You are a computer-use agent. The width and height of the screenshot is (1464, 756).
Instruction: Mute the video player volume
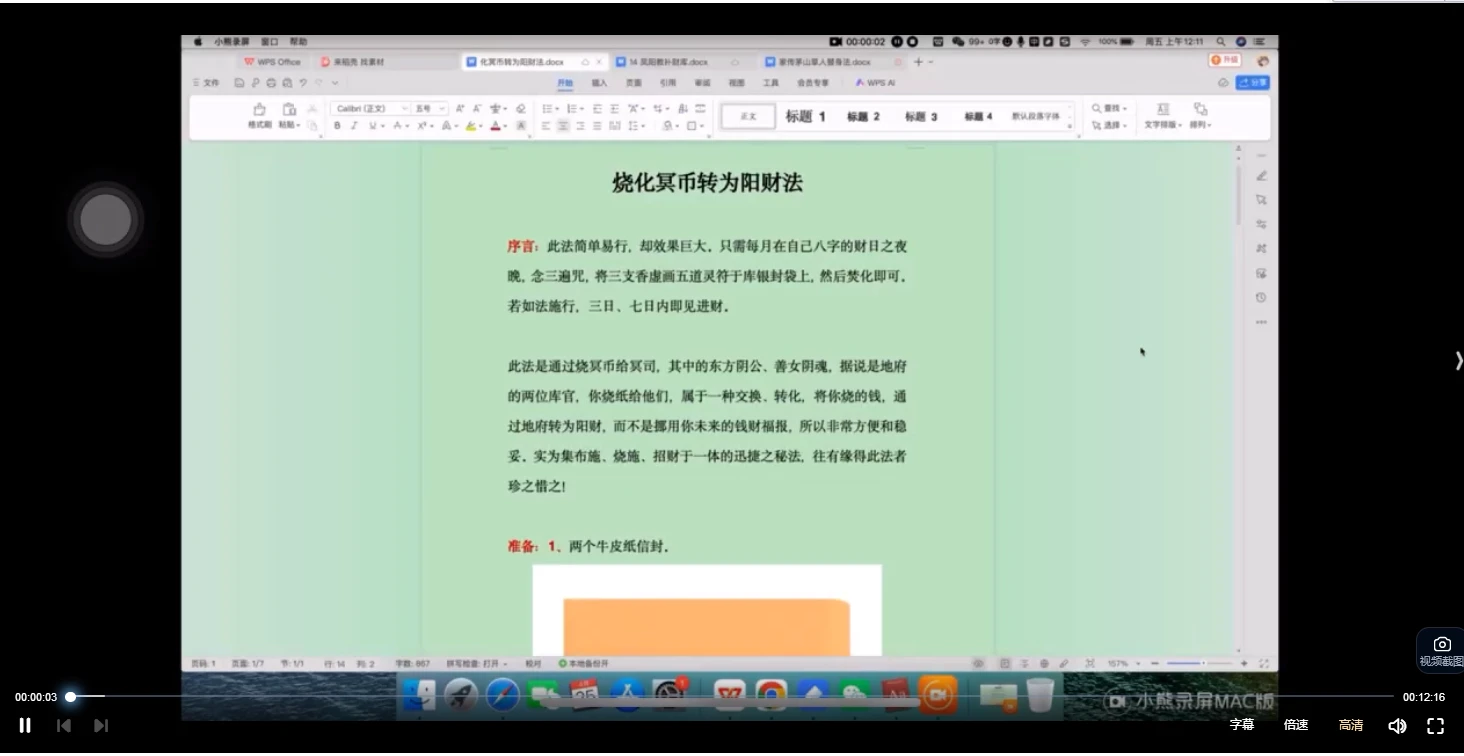coord(1397,726)
